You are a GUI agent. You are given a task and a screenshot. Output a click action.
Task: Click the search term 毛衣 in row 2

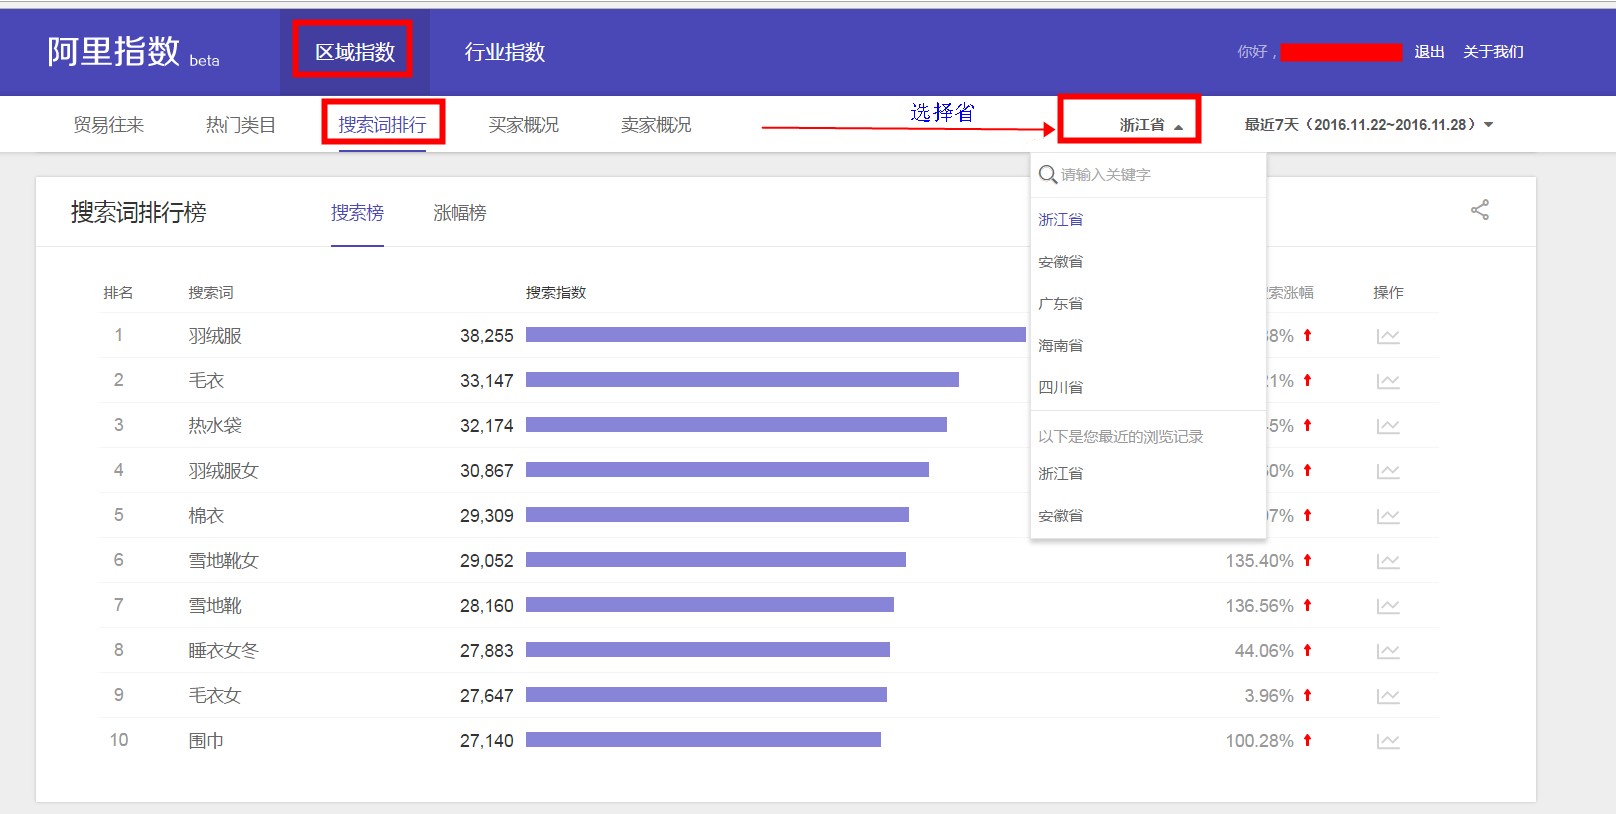206,381
